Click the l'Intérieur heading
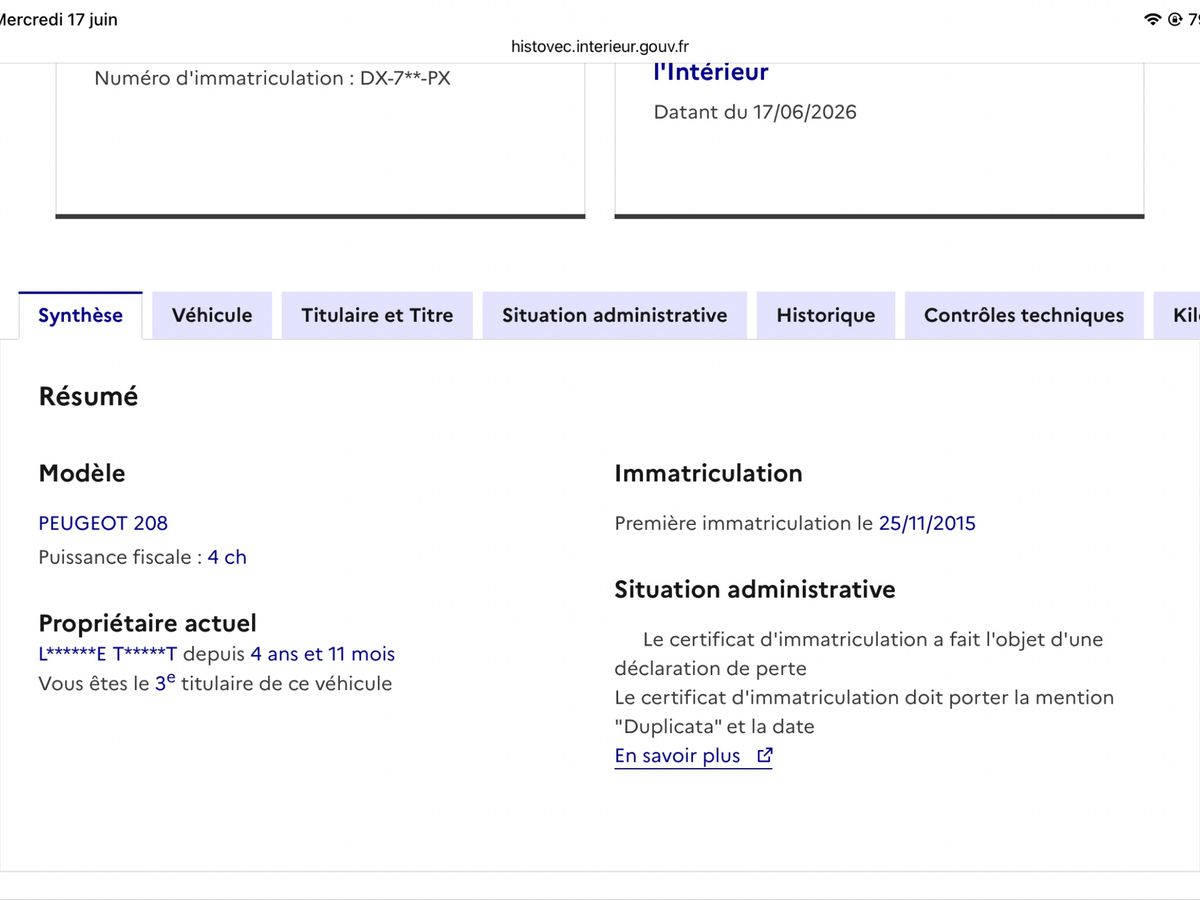This screenshot has height=900, width=1200. (711, 72)
